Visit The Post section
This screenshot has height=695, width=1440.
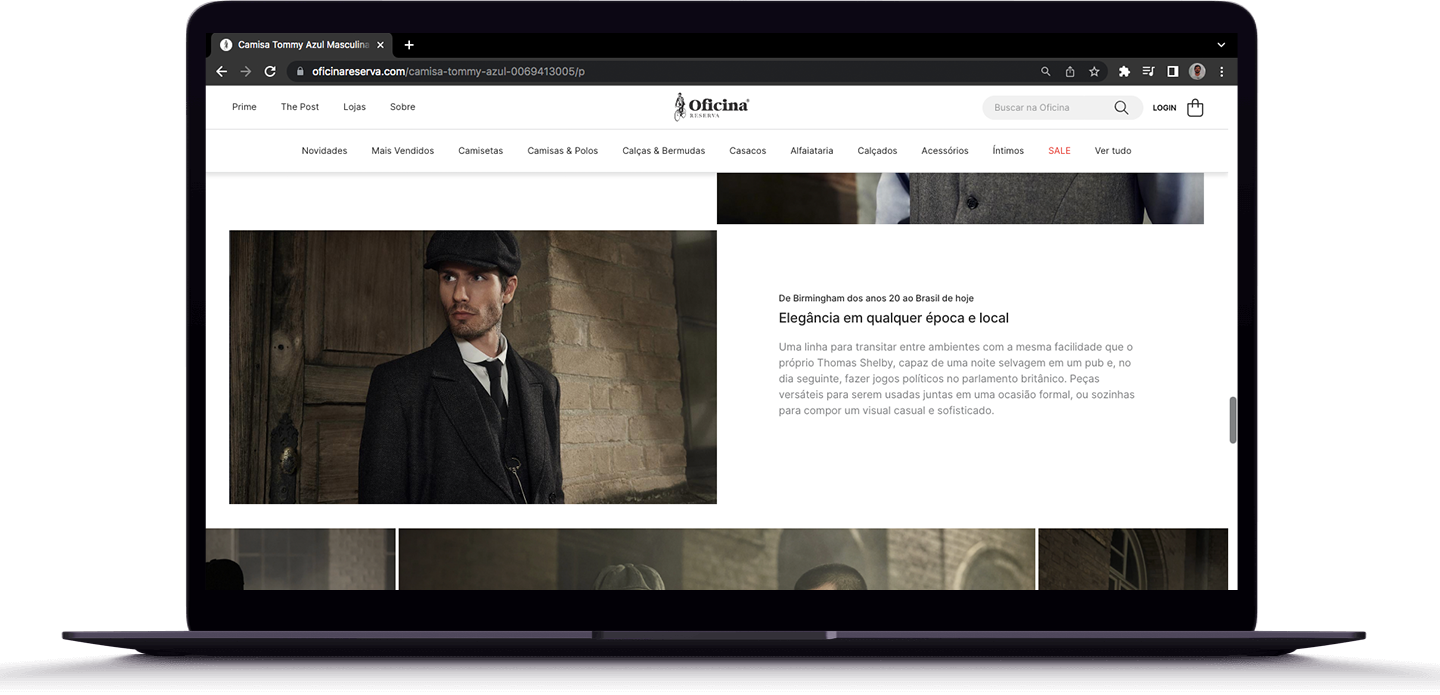click(299, 106)
